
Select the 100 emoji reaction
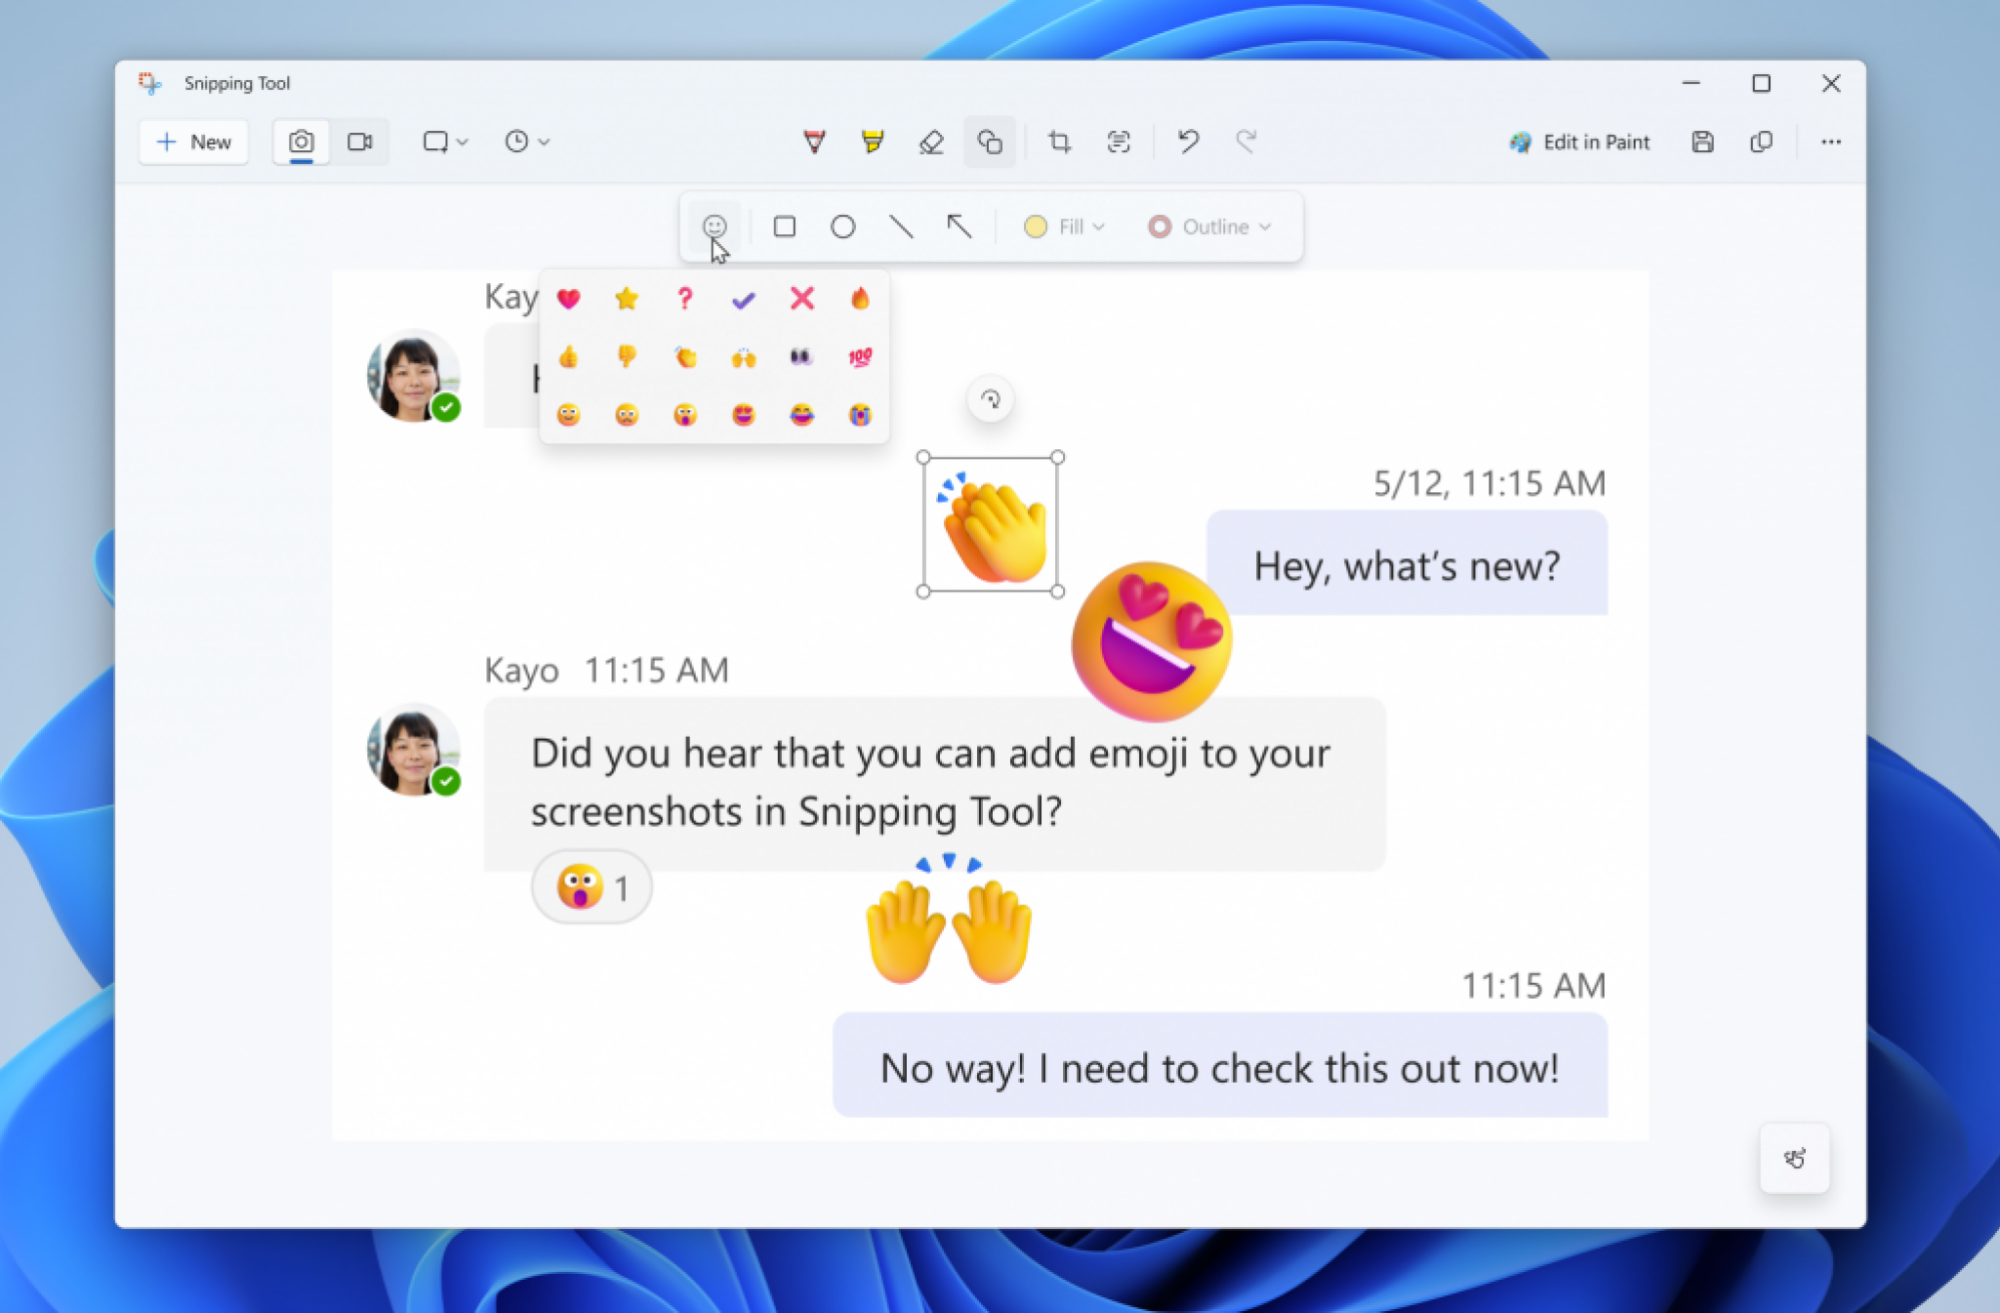click(860, 356)
